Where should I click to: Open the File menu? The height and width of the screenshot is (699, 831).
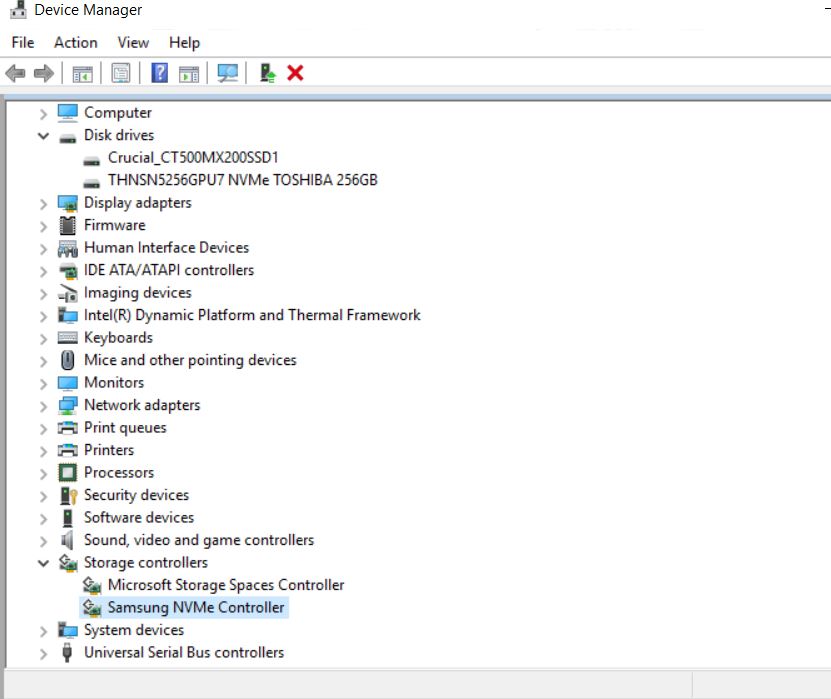23,42
